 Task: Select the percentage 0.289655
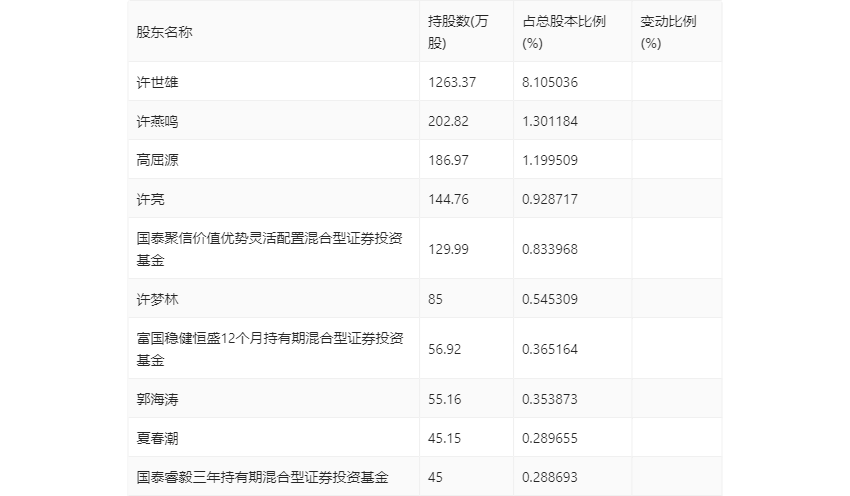click(550, 439)
